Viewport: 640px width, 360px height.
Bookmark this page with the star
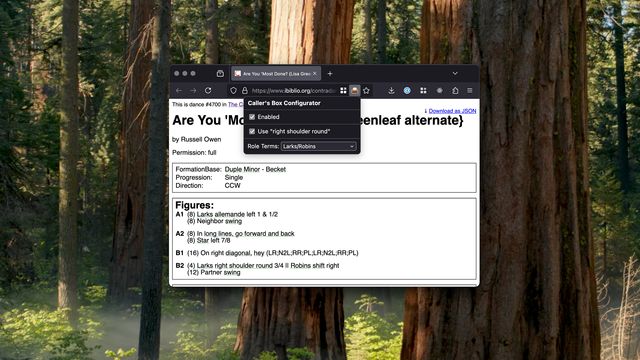(367, 91)
